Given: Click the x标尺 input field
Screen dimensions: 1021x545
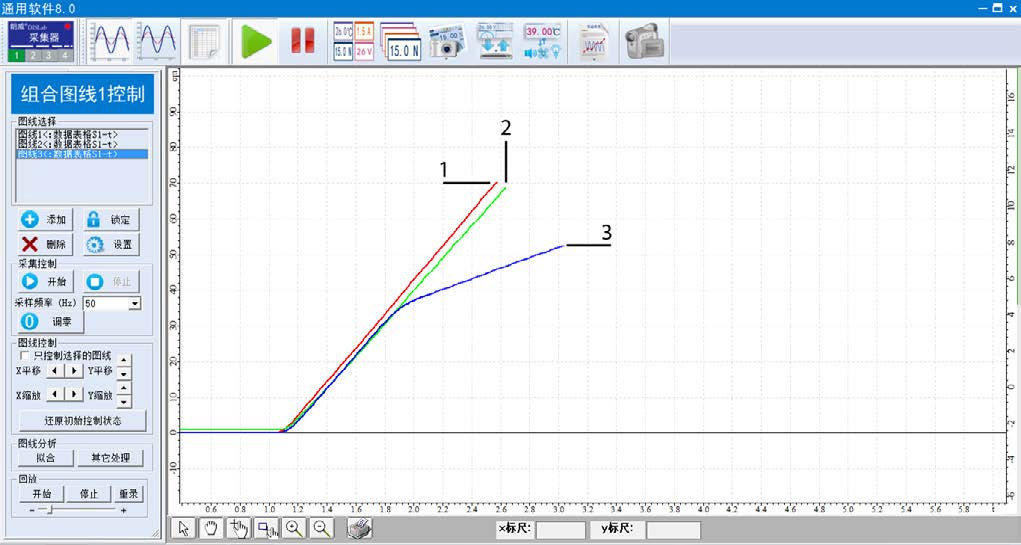Looking at the screenshot, I should pyautogui.click(x=560, y=530).
